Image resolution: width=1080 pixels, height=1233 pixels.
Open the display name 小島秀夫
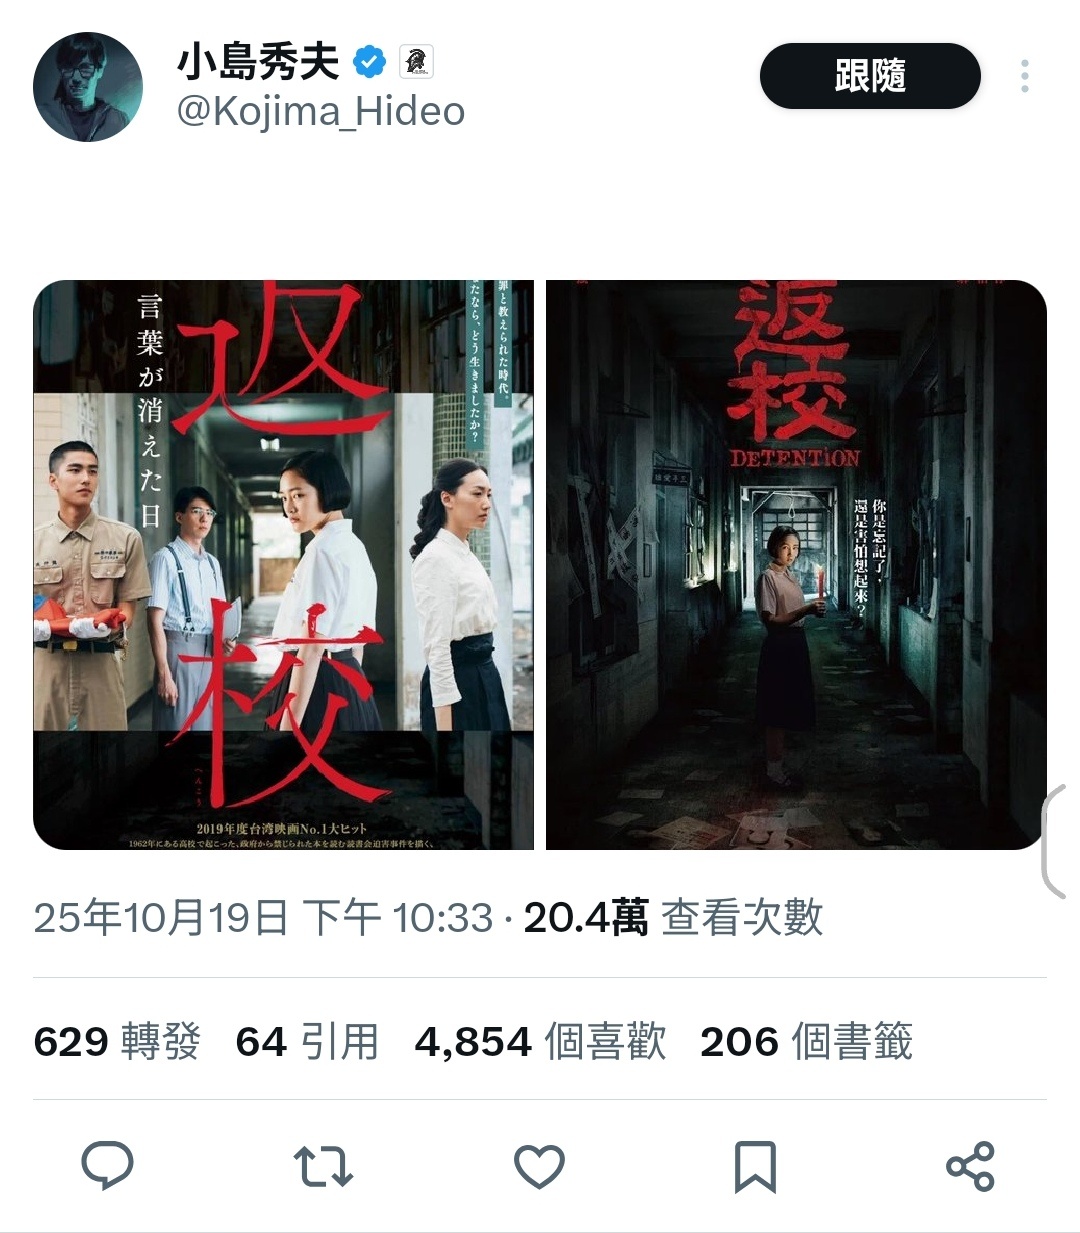[x=259, y=63]
